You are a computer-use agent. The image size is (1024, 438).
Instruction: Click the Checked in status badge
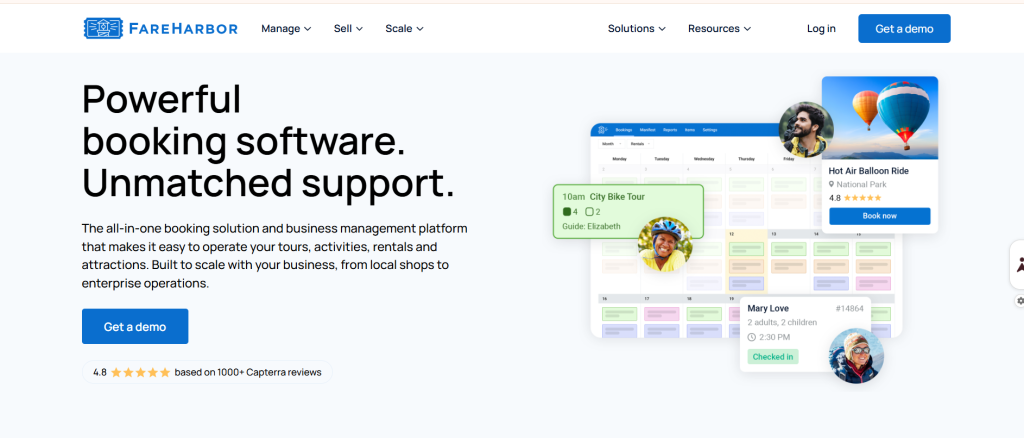(x=773, y=357)
